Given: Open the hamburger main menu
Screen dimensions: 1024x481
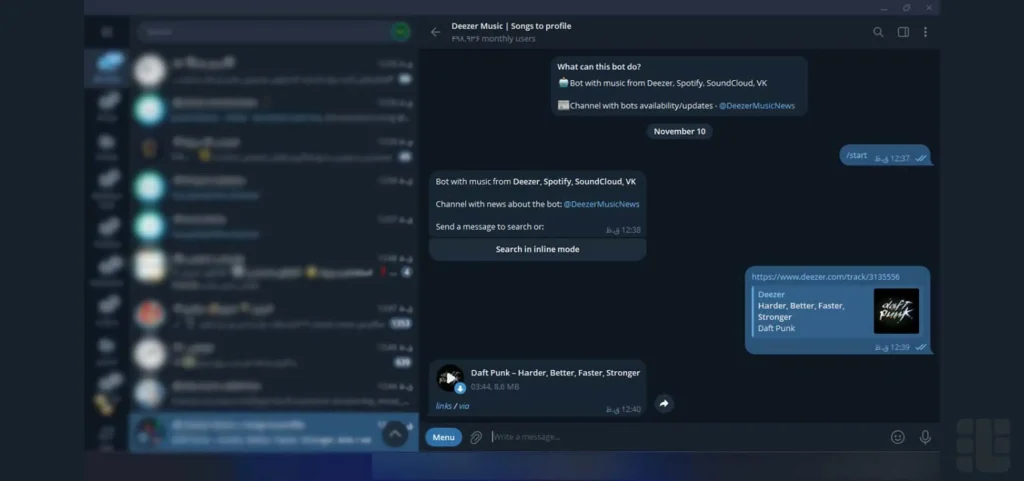Looking at the screenshot, I should click(x=107, y=32).
